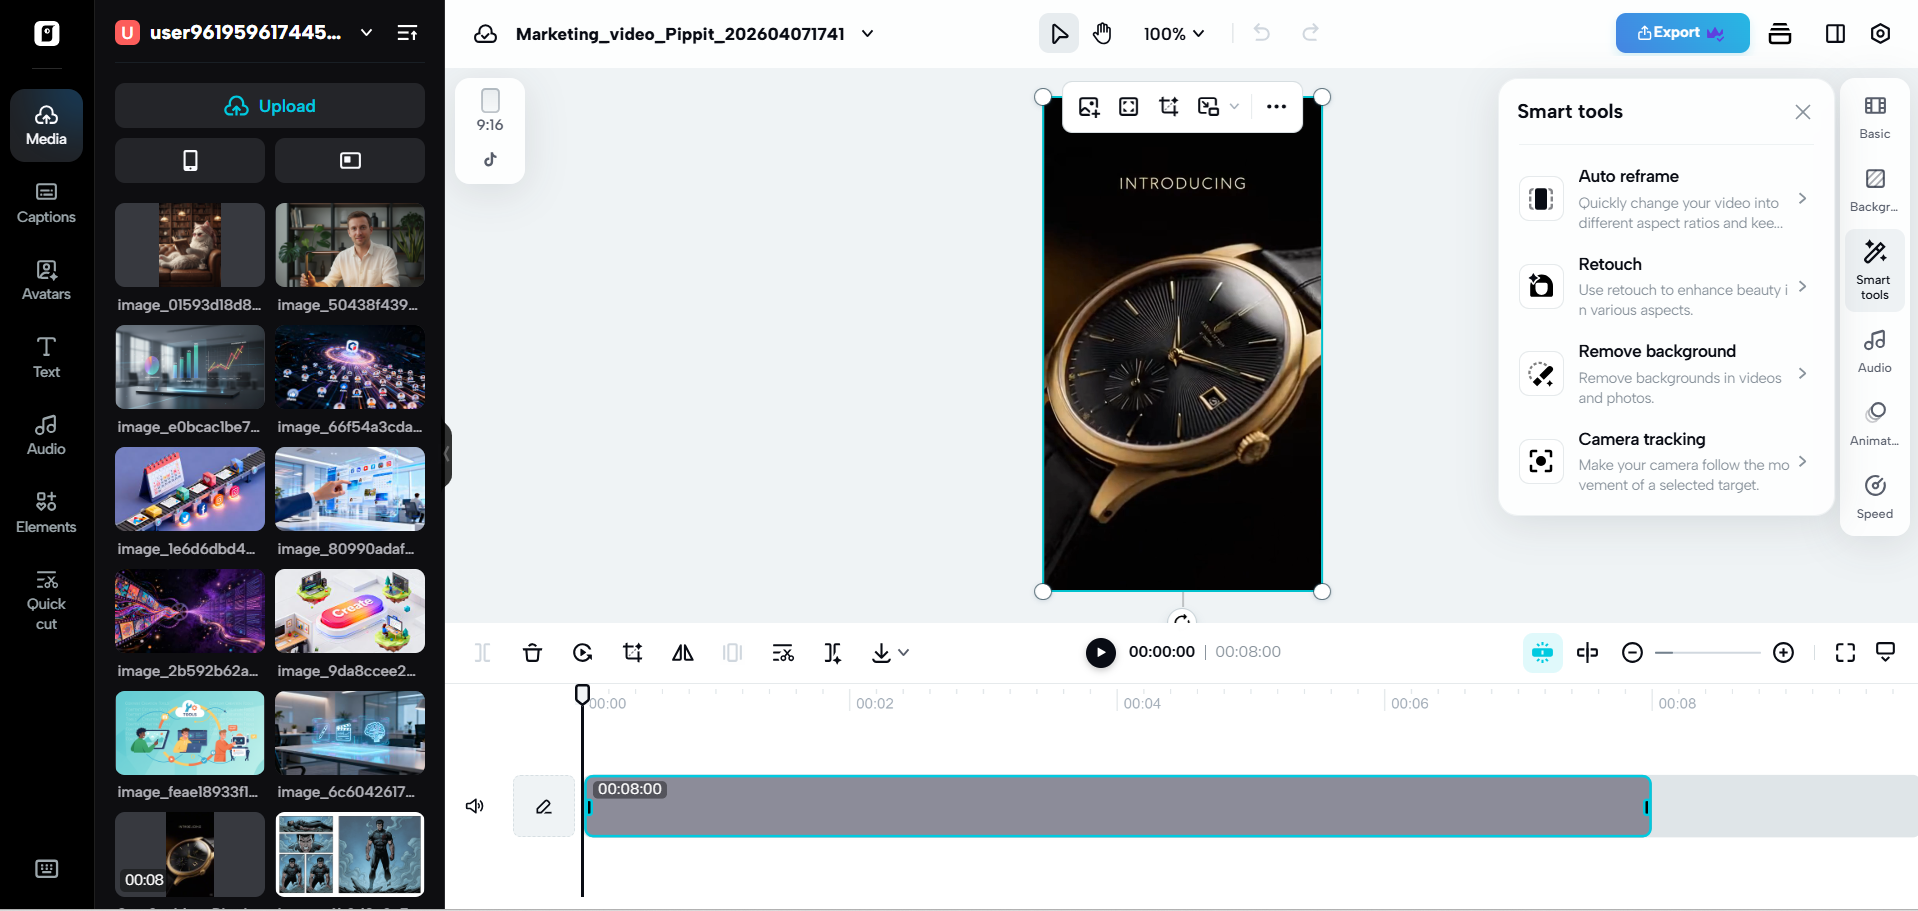Click the split at playhead icon

tap(1587, 653)
